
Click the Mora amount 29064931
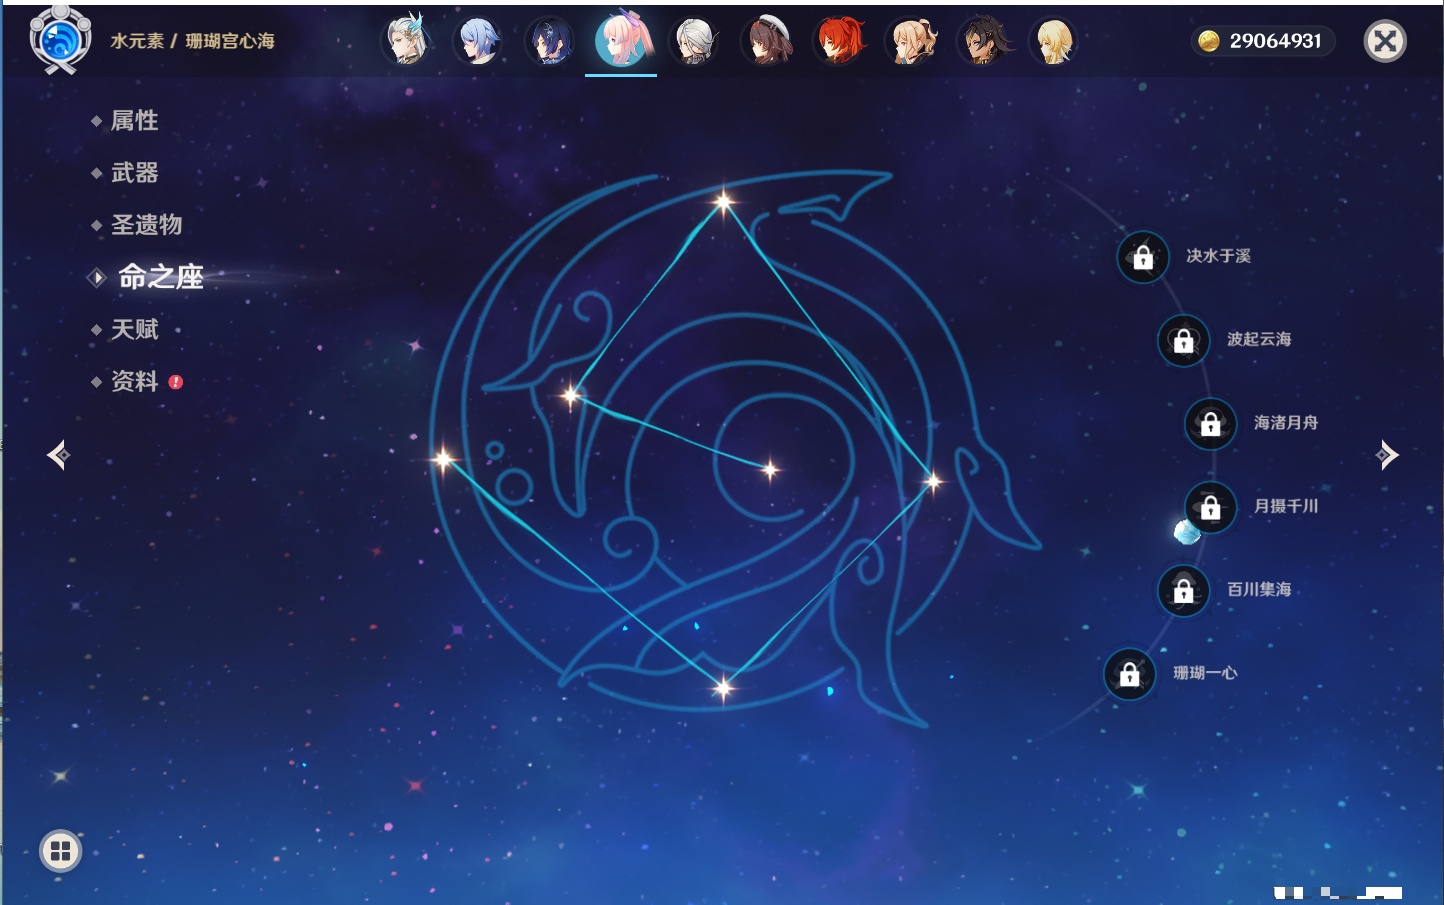pyautogui.click(x=1275, y=41)
